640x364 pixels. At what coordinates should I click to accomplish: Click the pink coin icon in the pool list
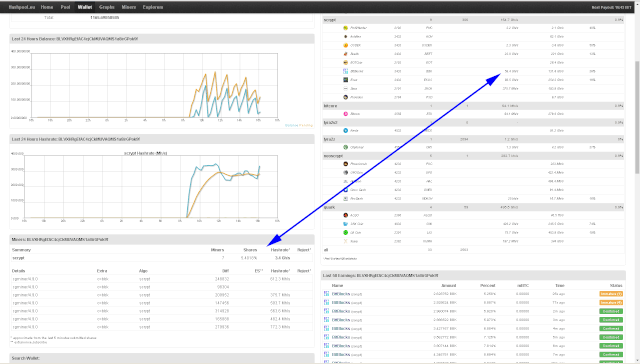point(345,114)
